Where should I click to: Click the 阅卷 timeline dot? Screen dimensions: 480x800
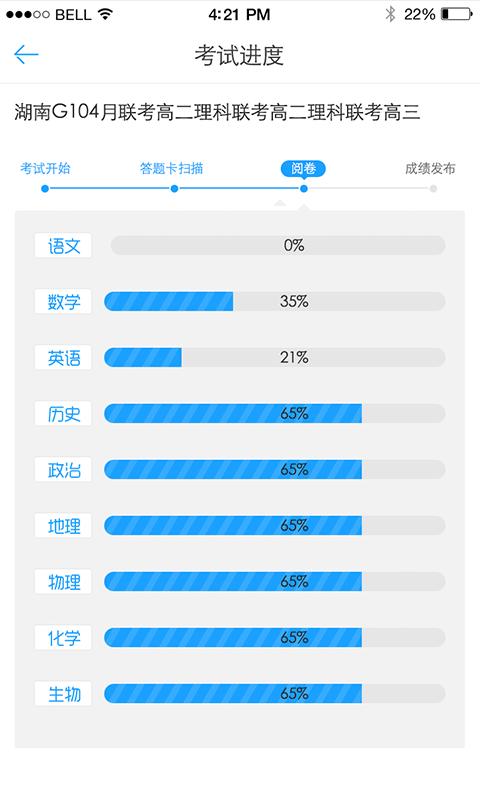304,189
